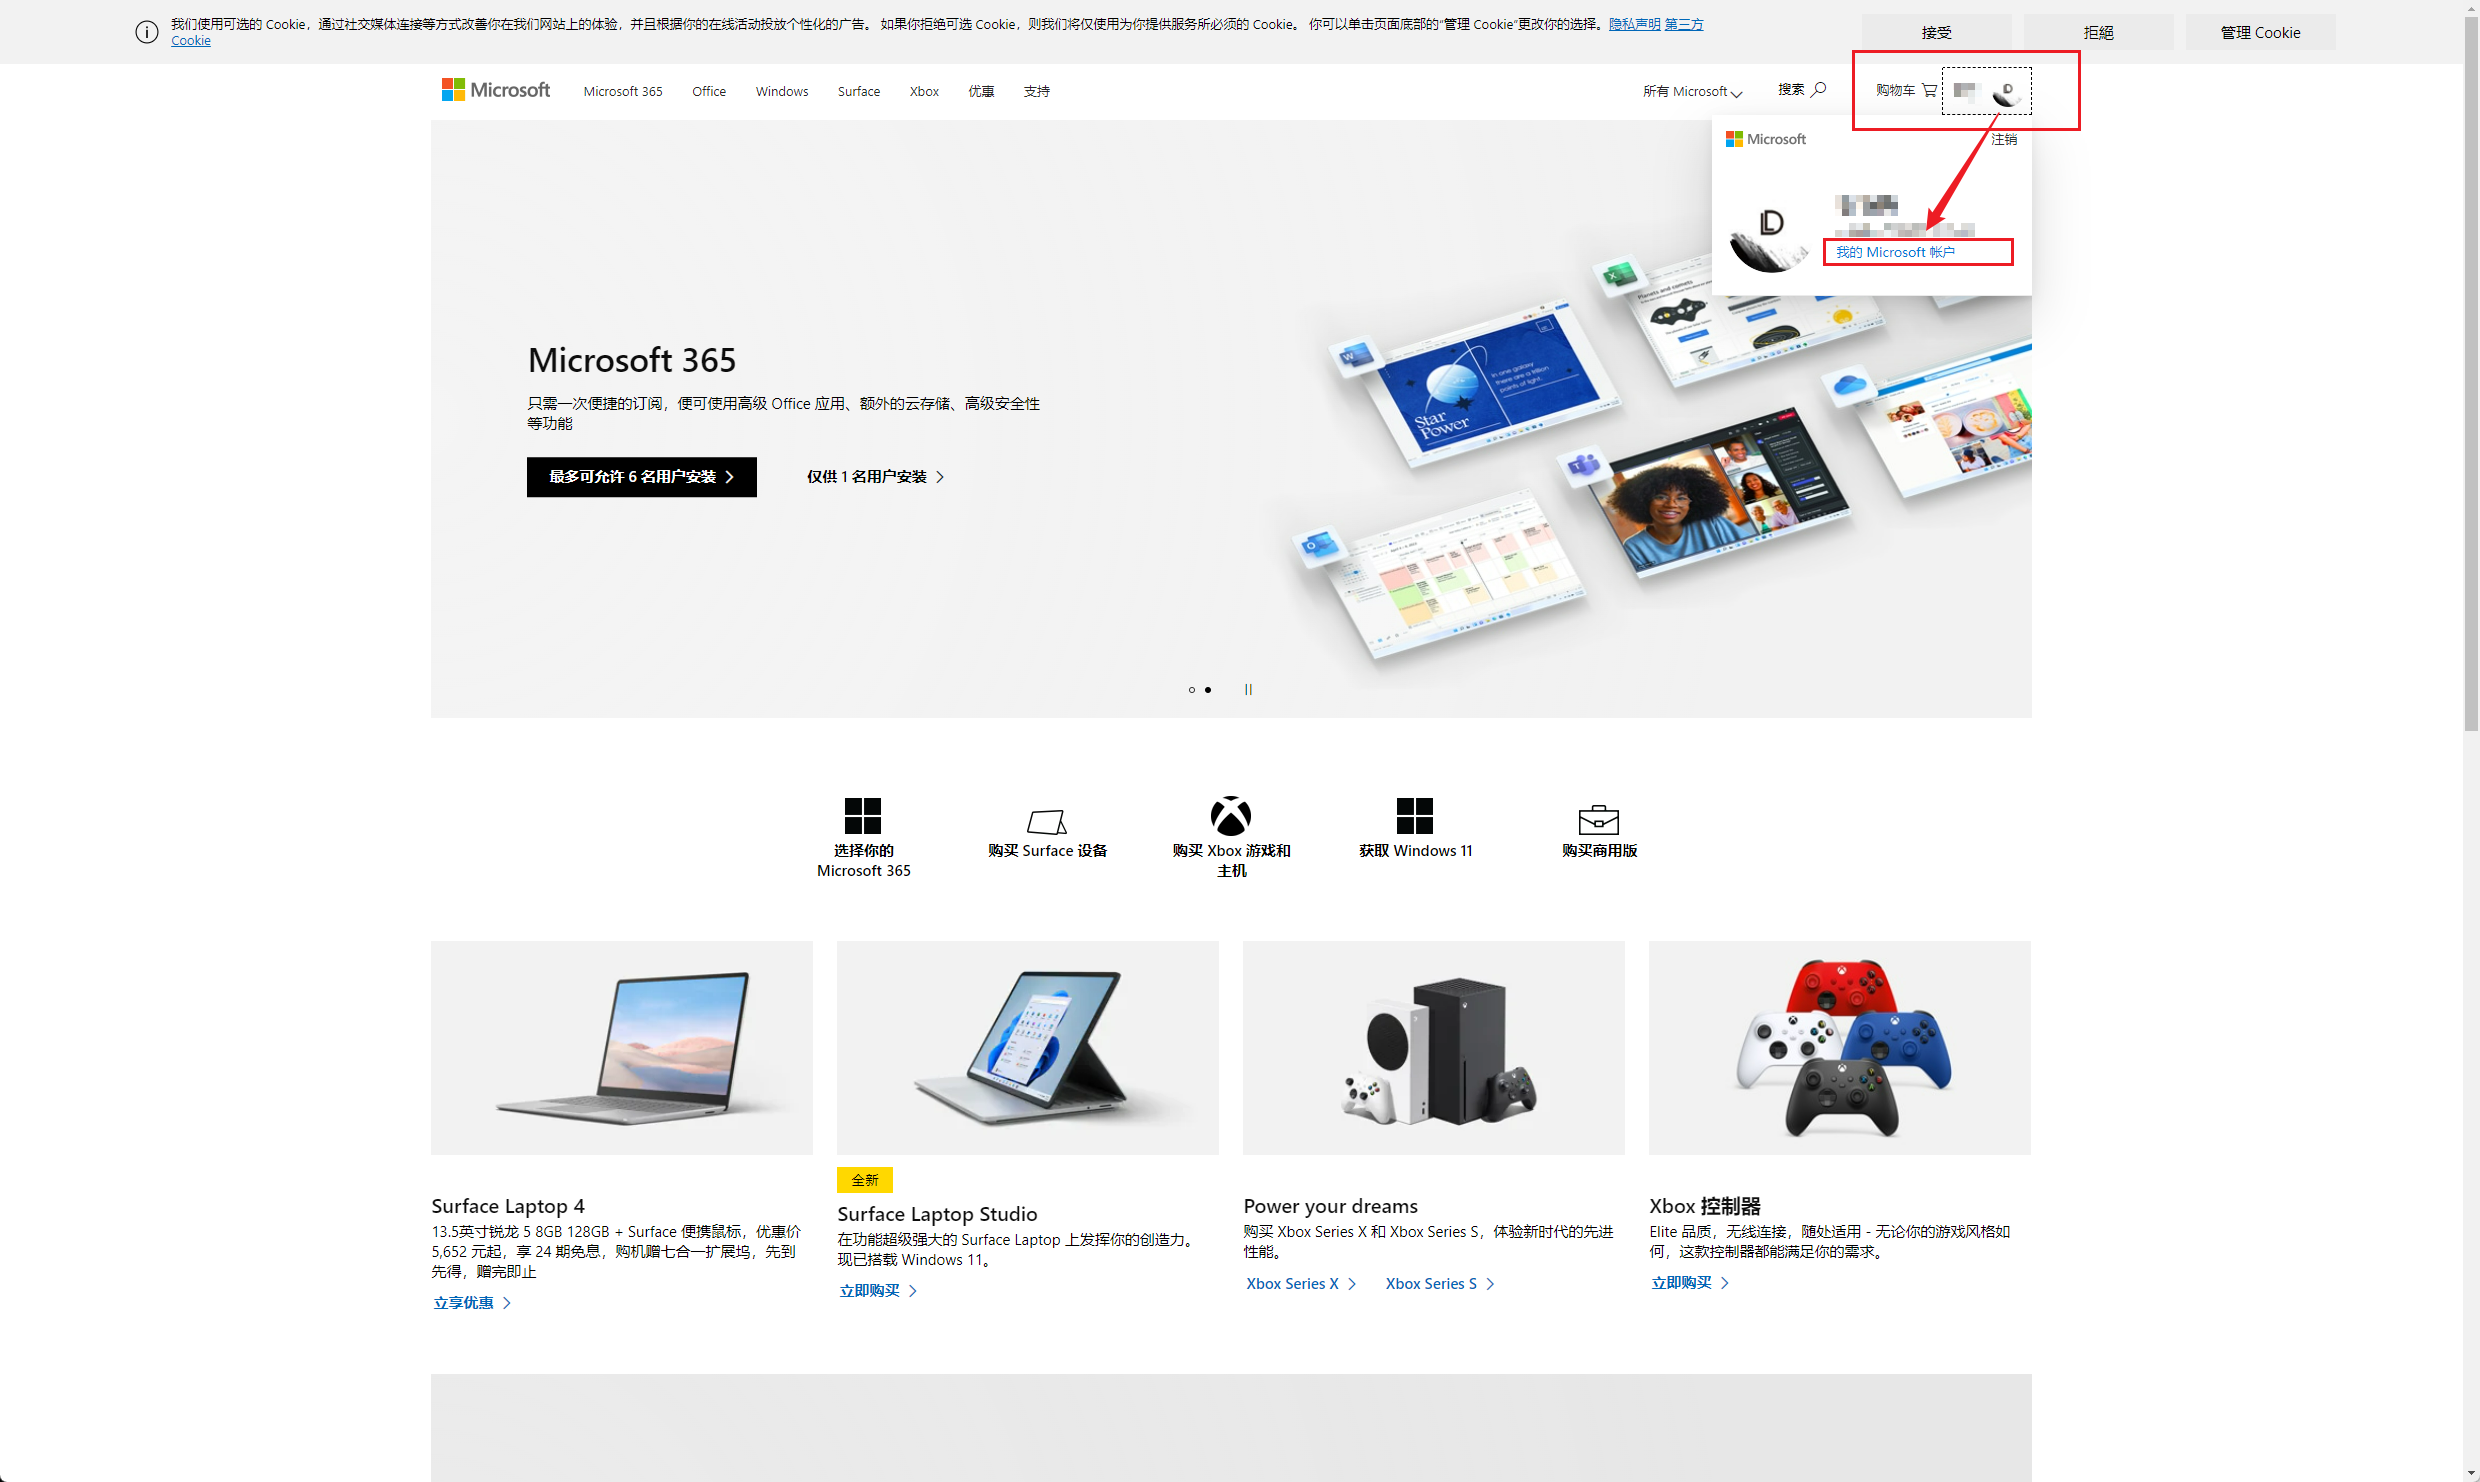
Task: Open the Surface menu item
Action: tap(858, 91)
